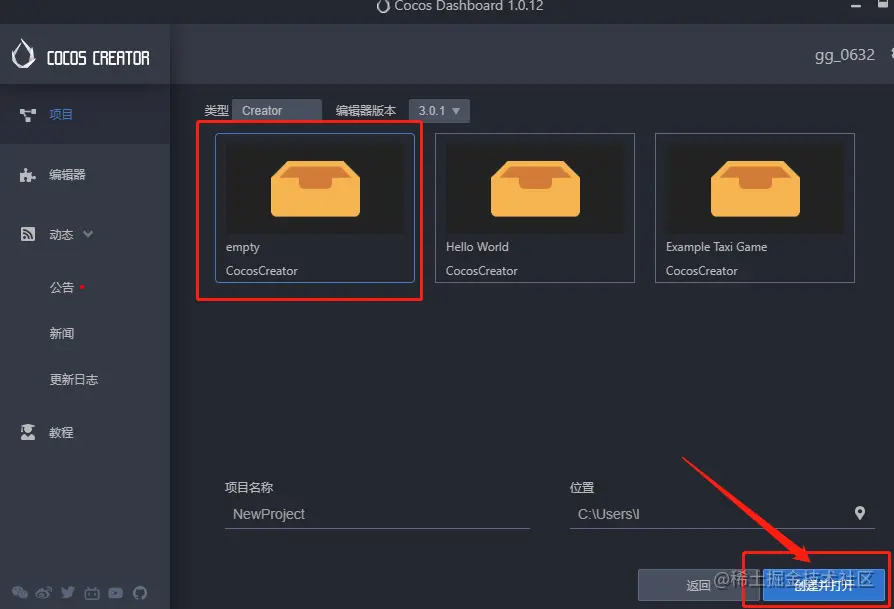Click the tutor icon beside 教程
This screenshot has height=609, width=894.
[27, 432]
